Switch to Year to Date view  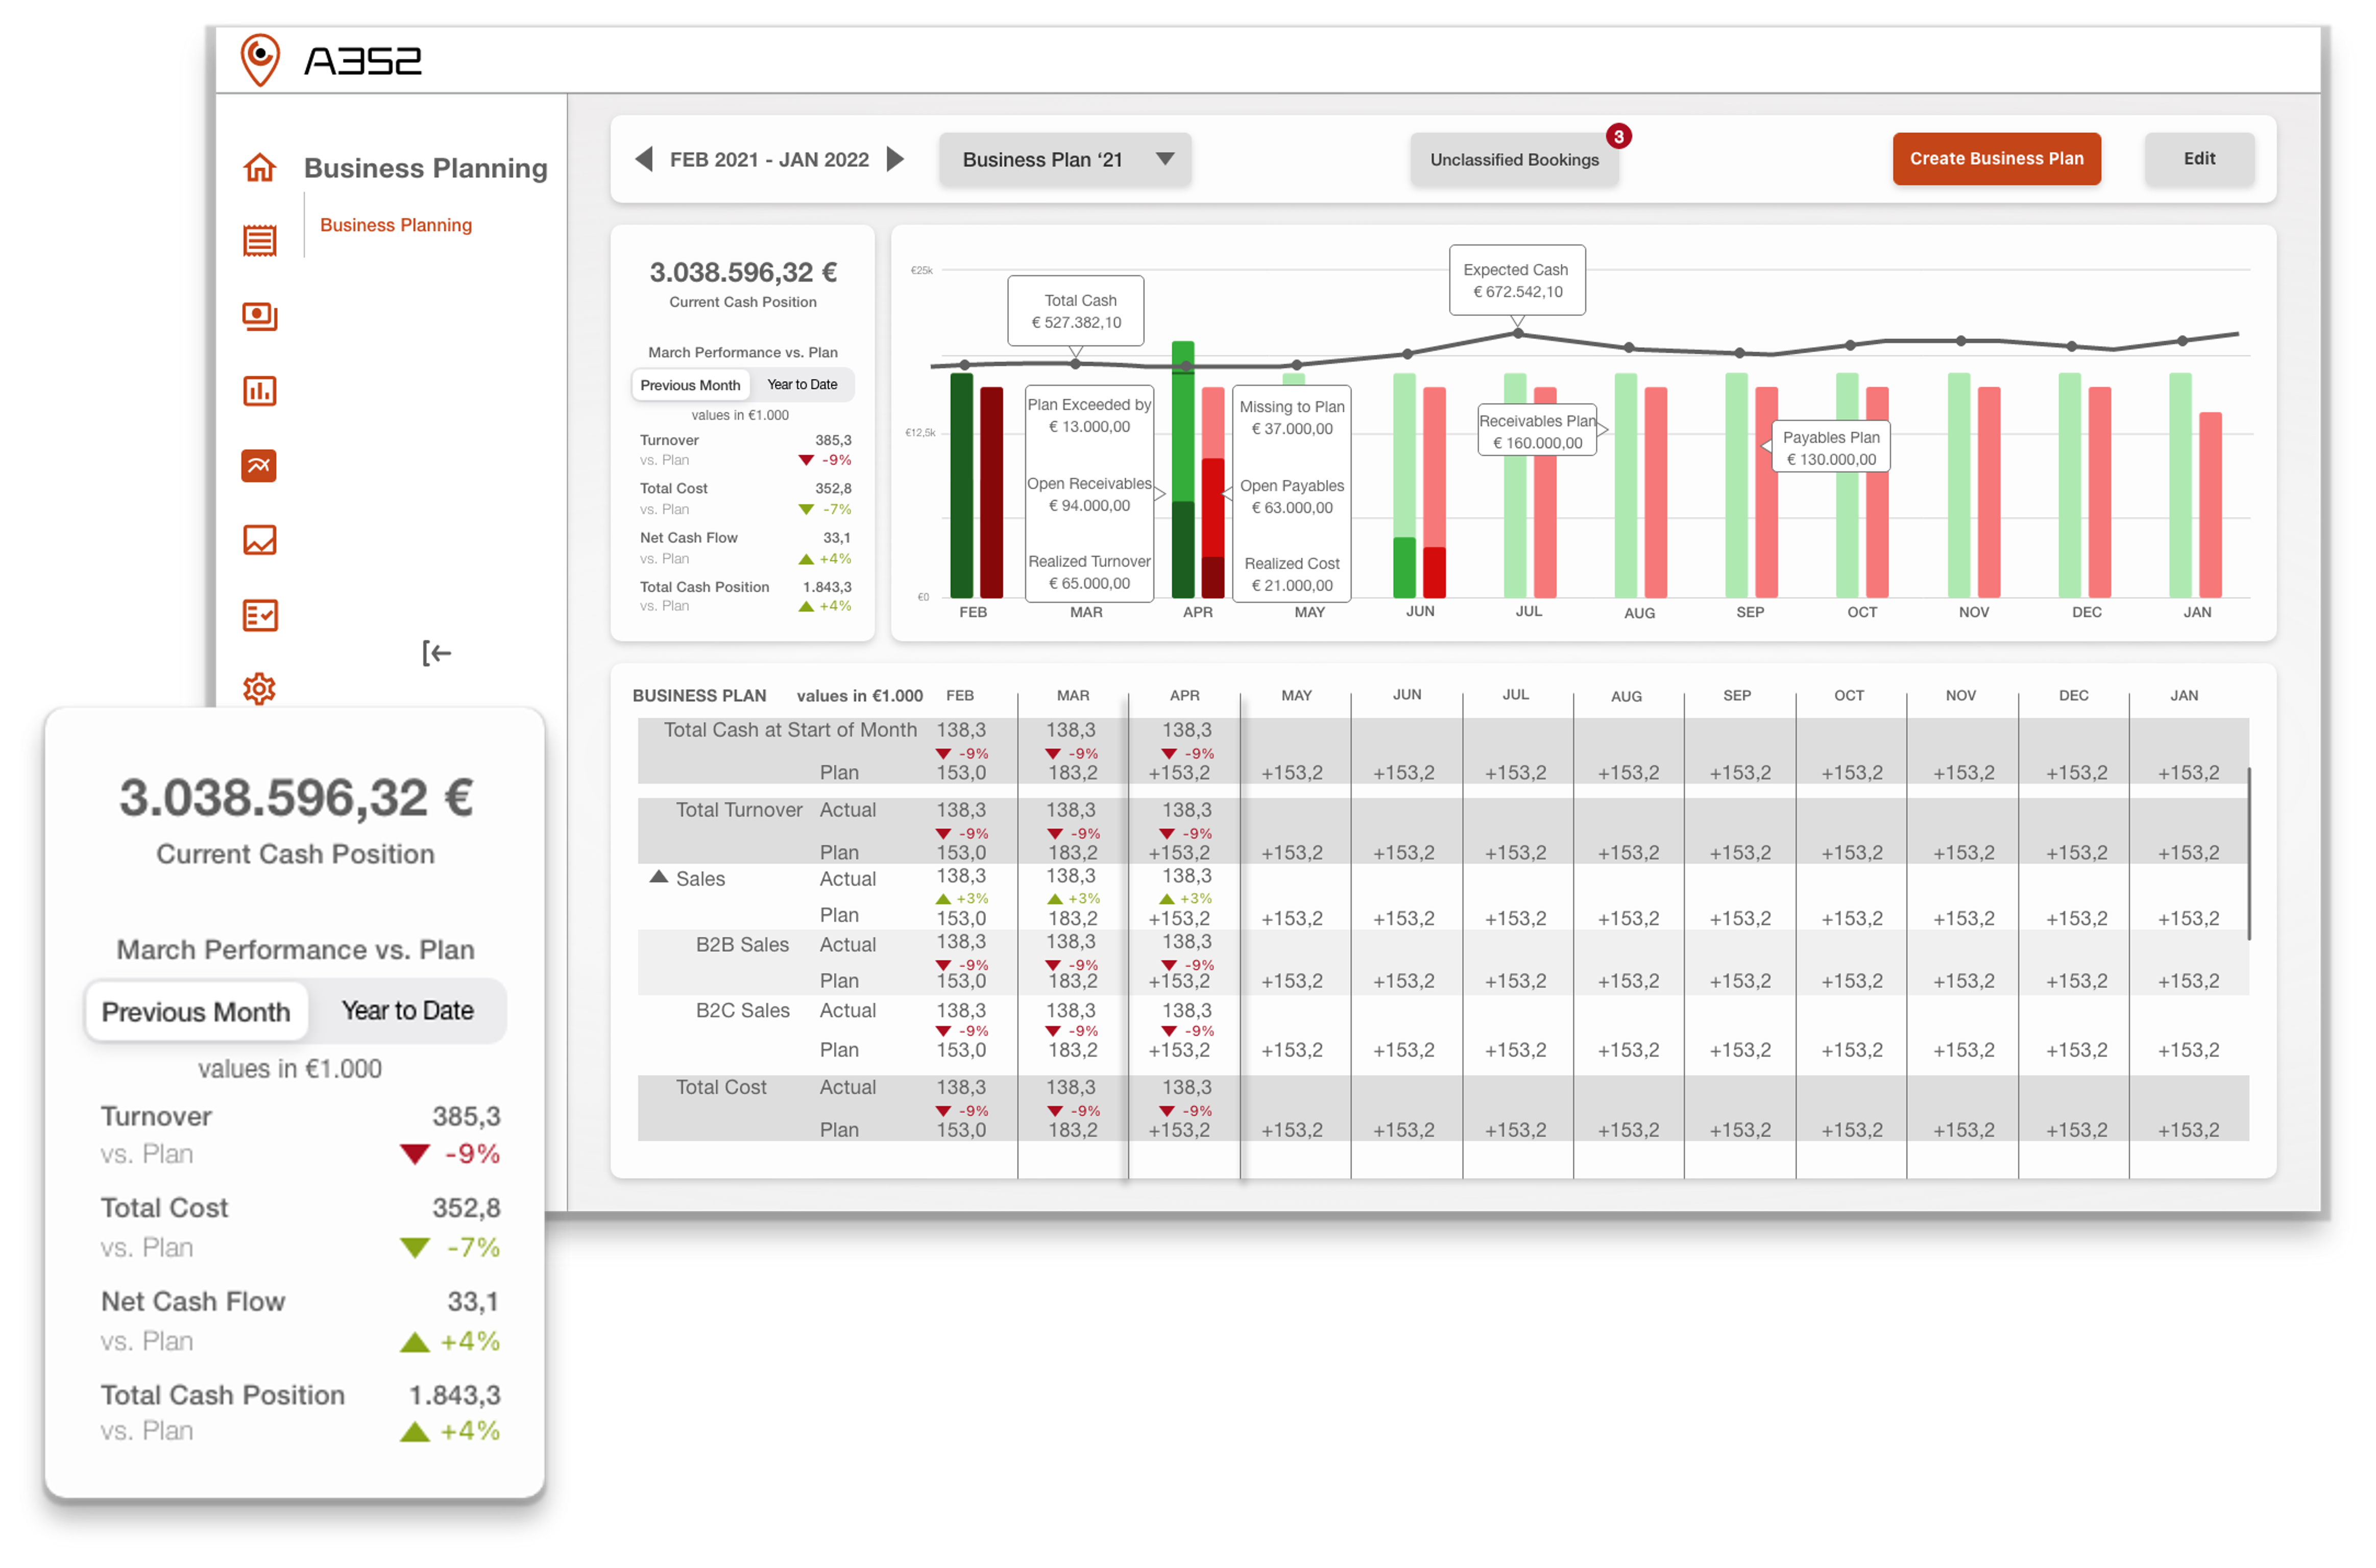802,384
